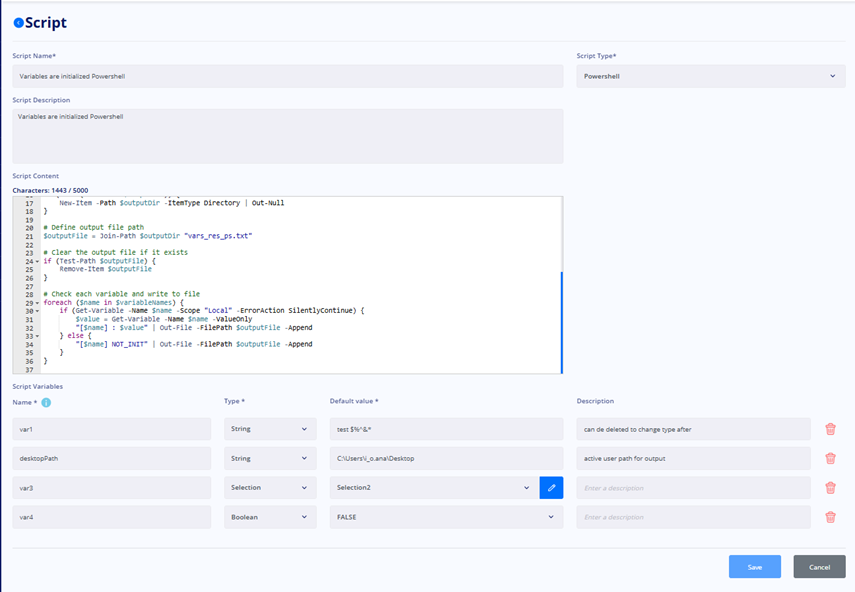This screenshot has height=592, width=855.
Task: Click the var3 name field
Action: coord(112,487)
